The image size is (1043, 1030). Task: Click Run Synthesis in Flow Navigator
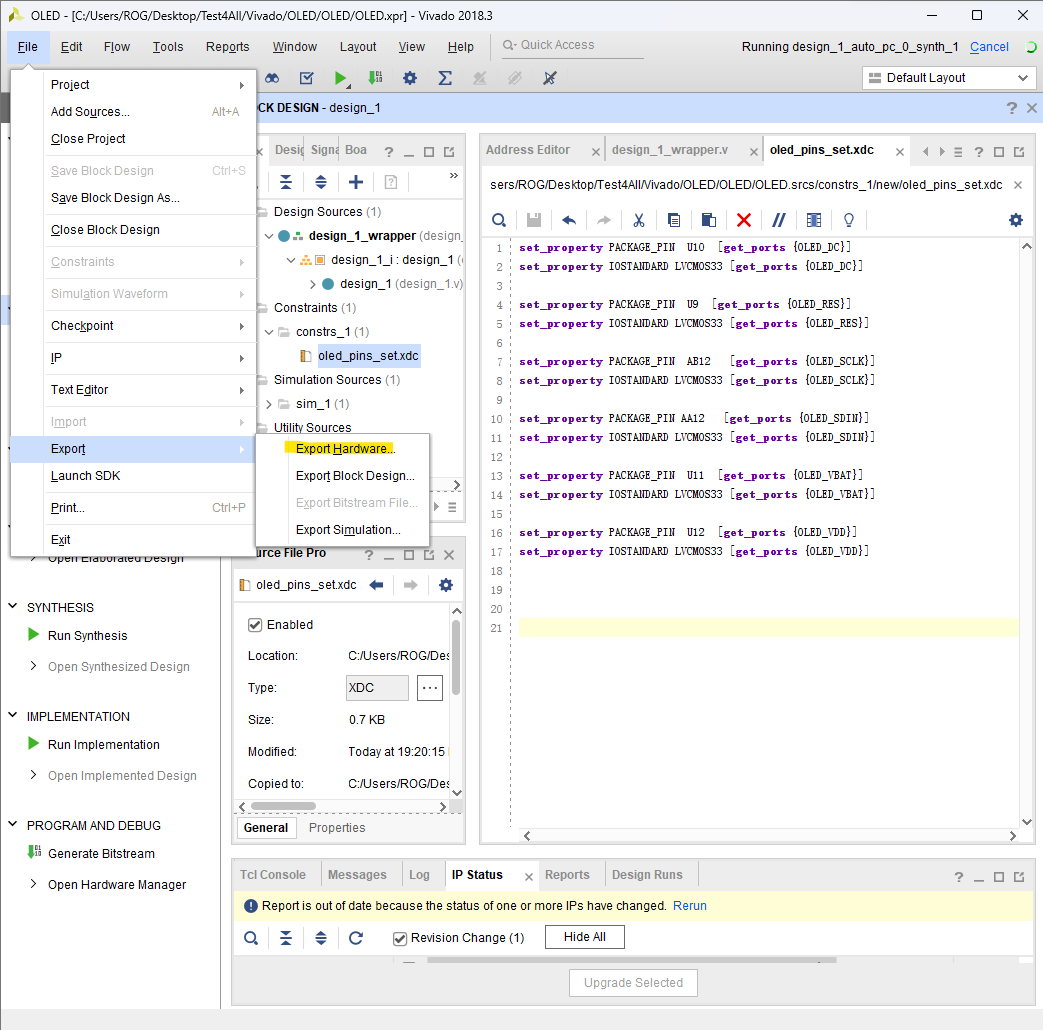[87, 635]
